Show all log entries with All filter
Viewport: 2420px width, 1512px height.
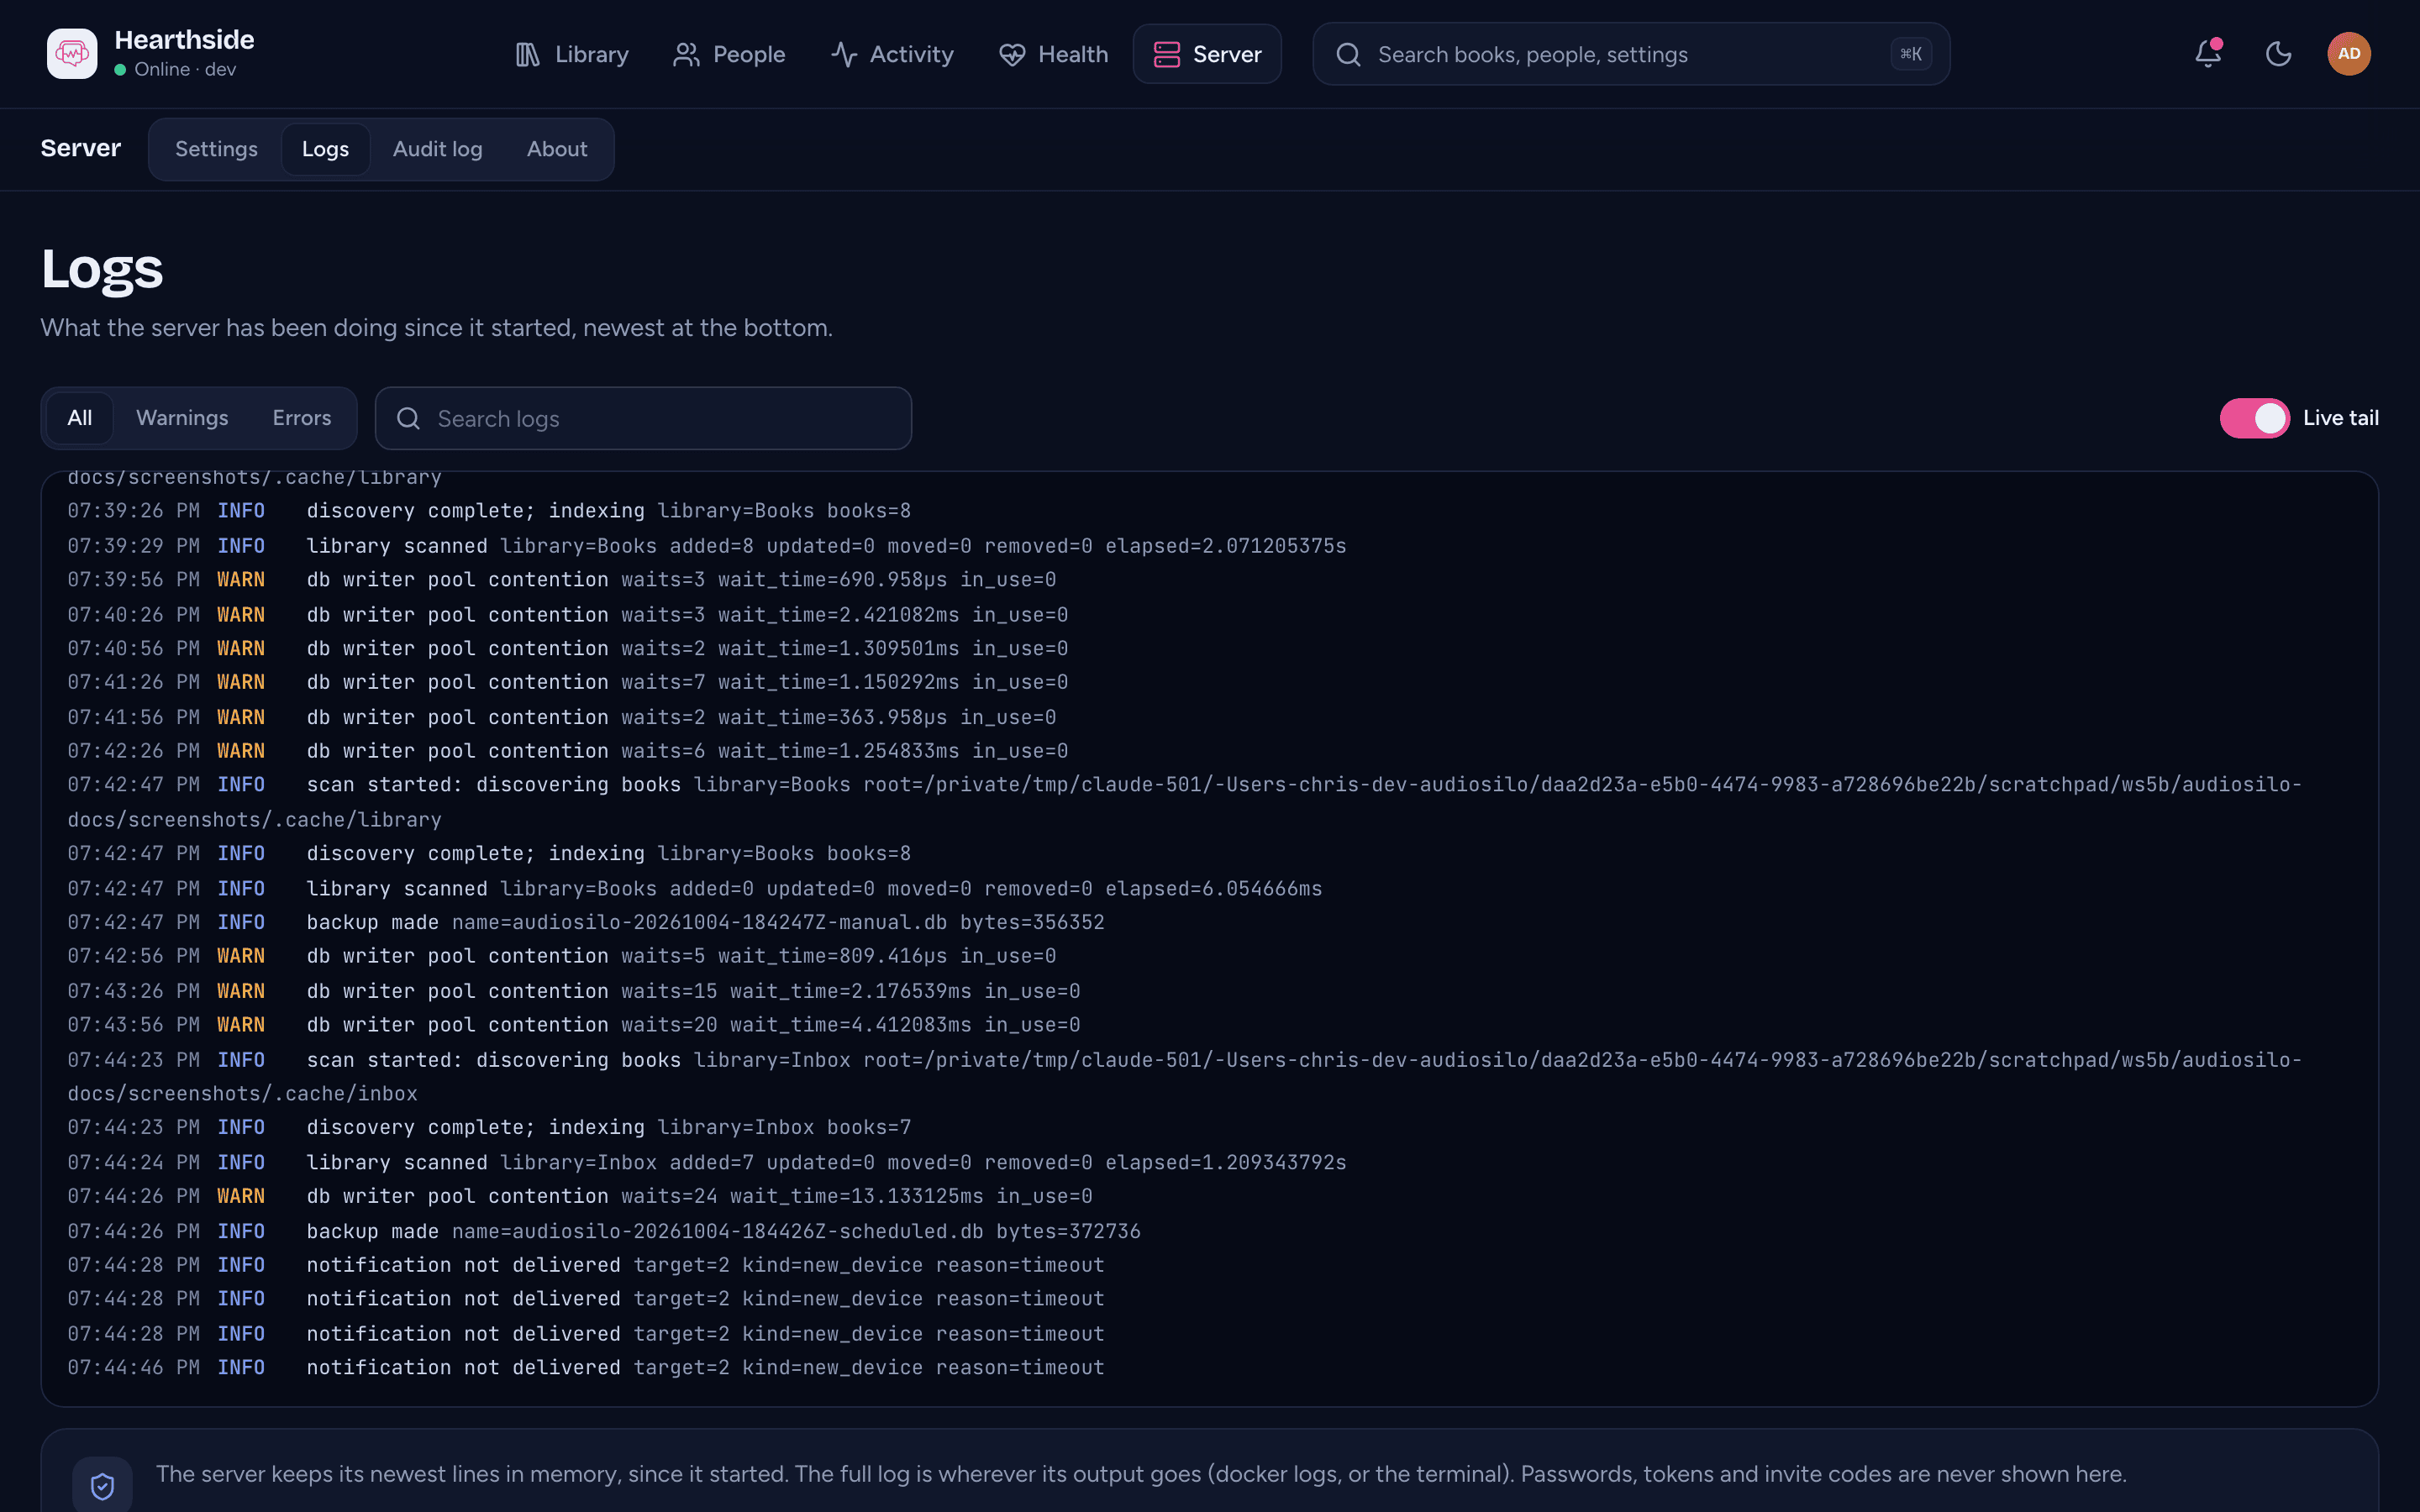(x=79, y=418)
